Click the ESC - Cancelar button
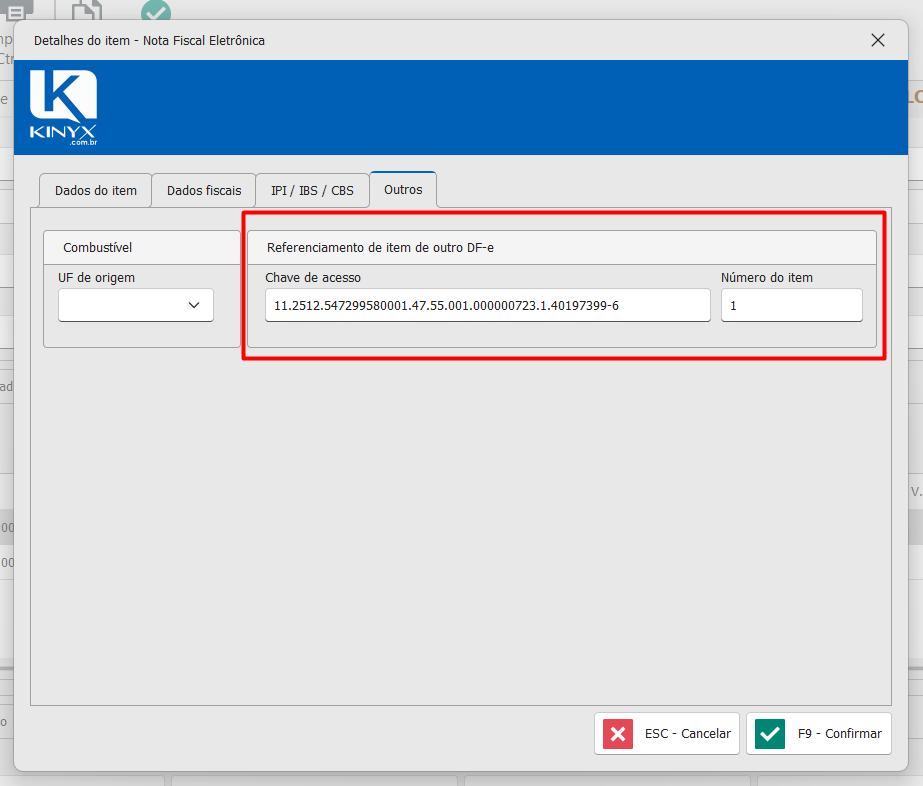 point(667,734)
